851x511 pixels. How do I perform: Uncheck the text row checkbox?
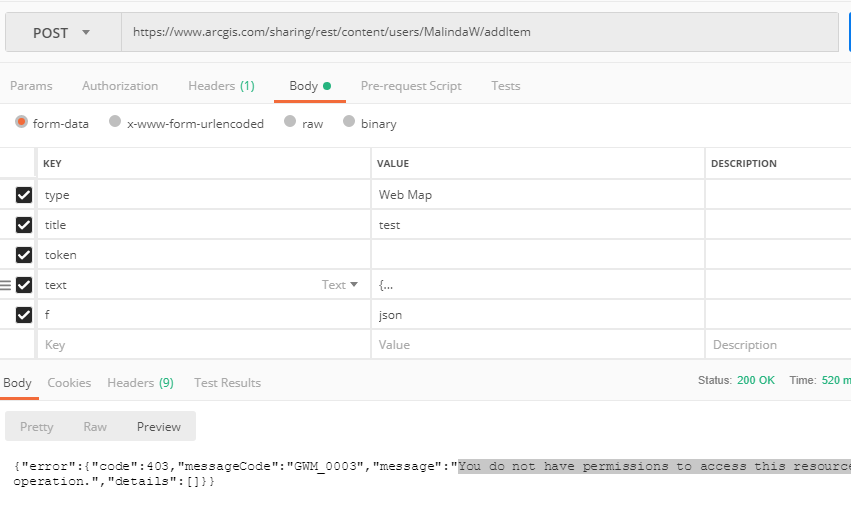coord(24,285)
